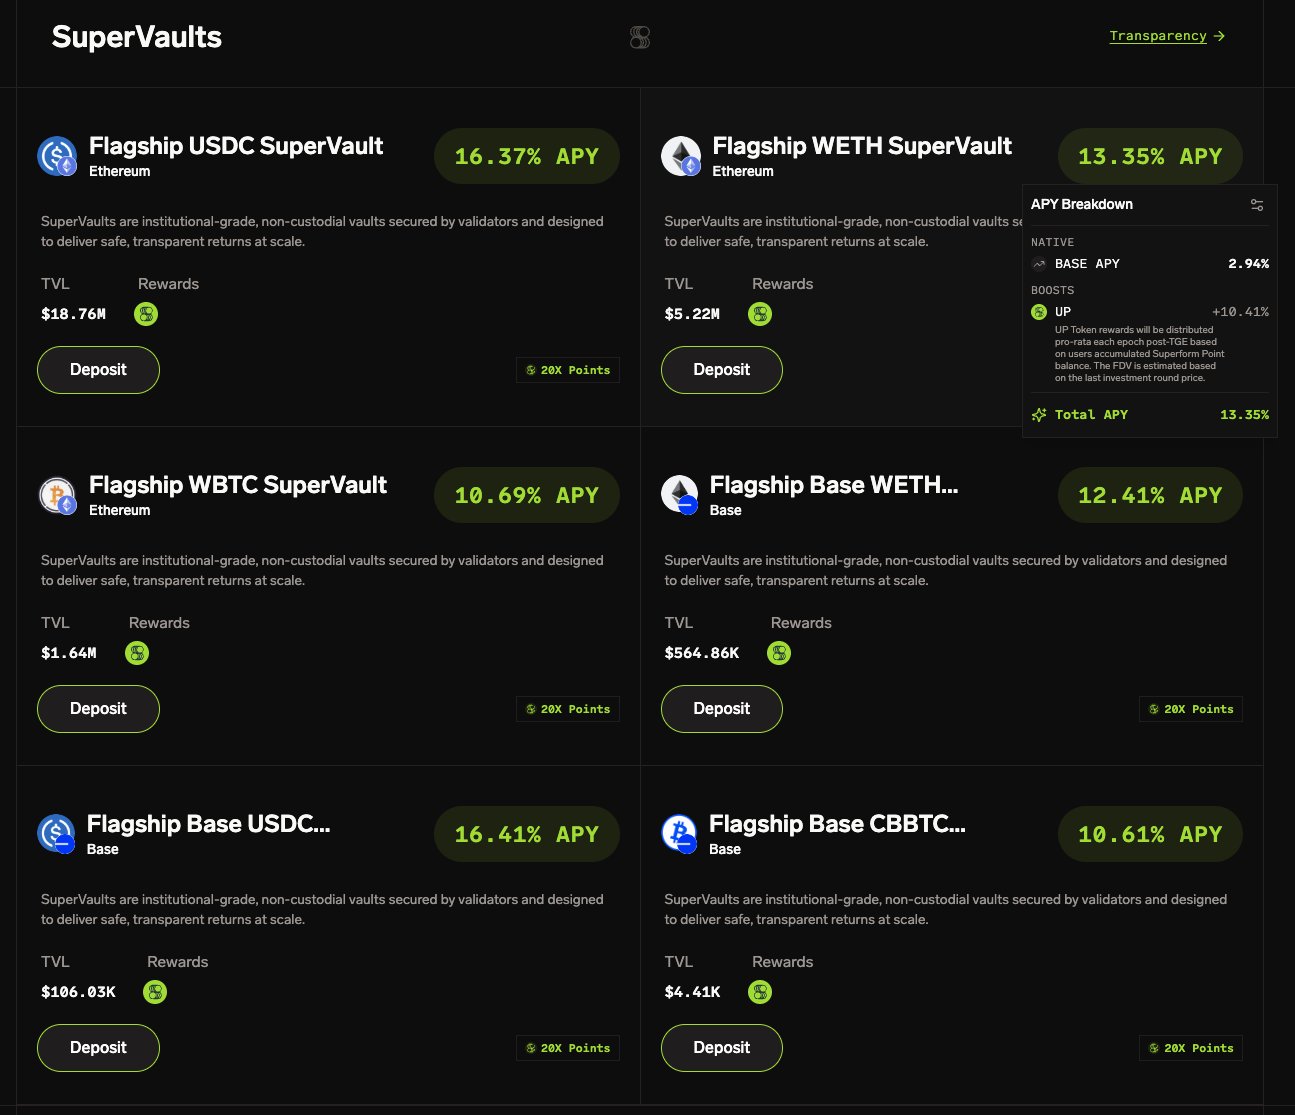Image resolution: width=1295 pixels, height=1115 pixels.
Task: Open APY Breakdown settings sliders icon
Action: tap(1257, 205)
